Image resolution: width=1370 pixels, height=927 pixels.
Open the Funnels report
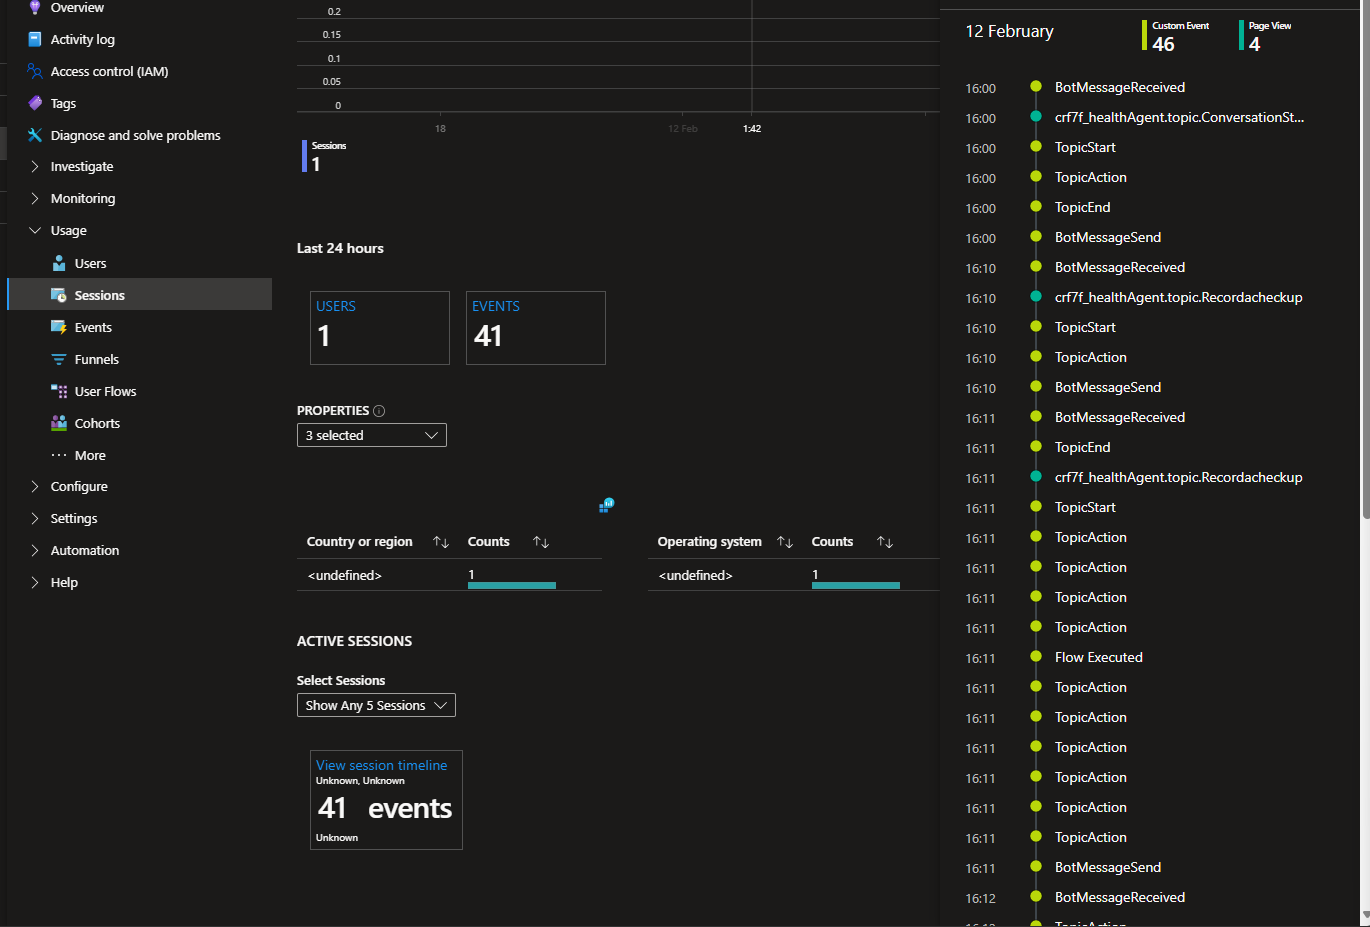[x=97, y=359]
